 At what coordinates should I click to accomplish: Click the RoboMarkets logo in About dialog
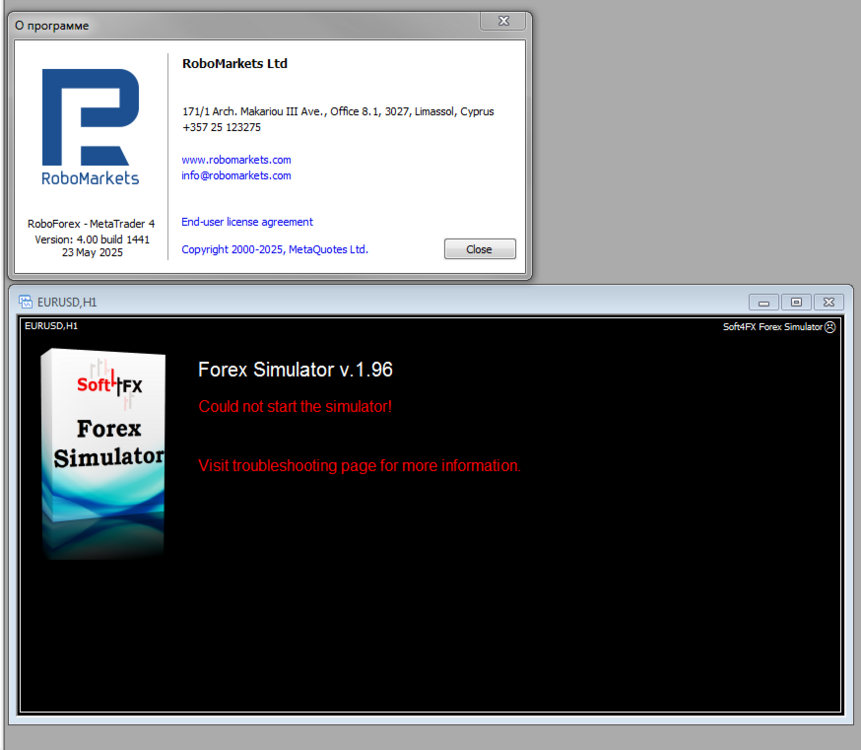(x=91, y=127)
